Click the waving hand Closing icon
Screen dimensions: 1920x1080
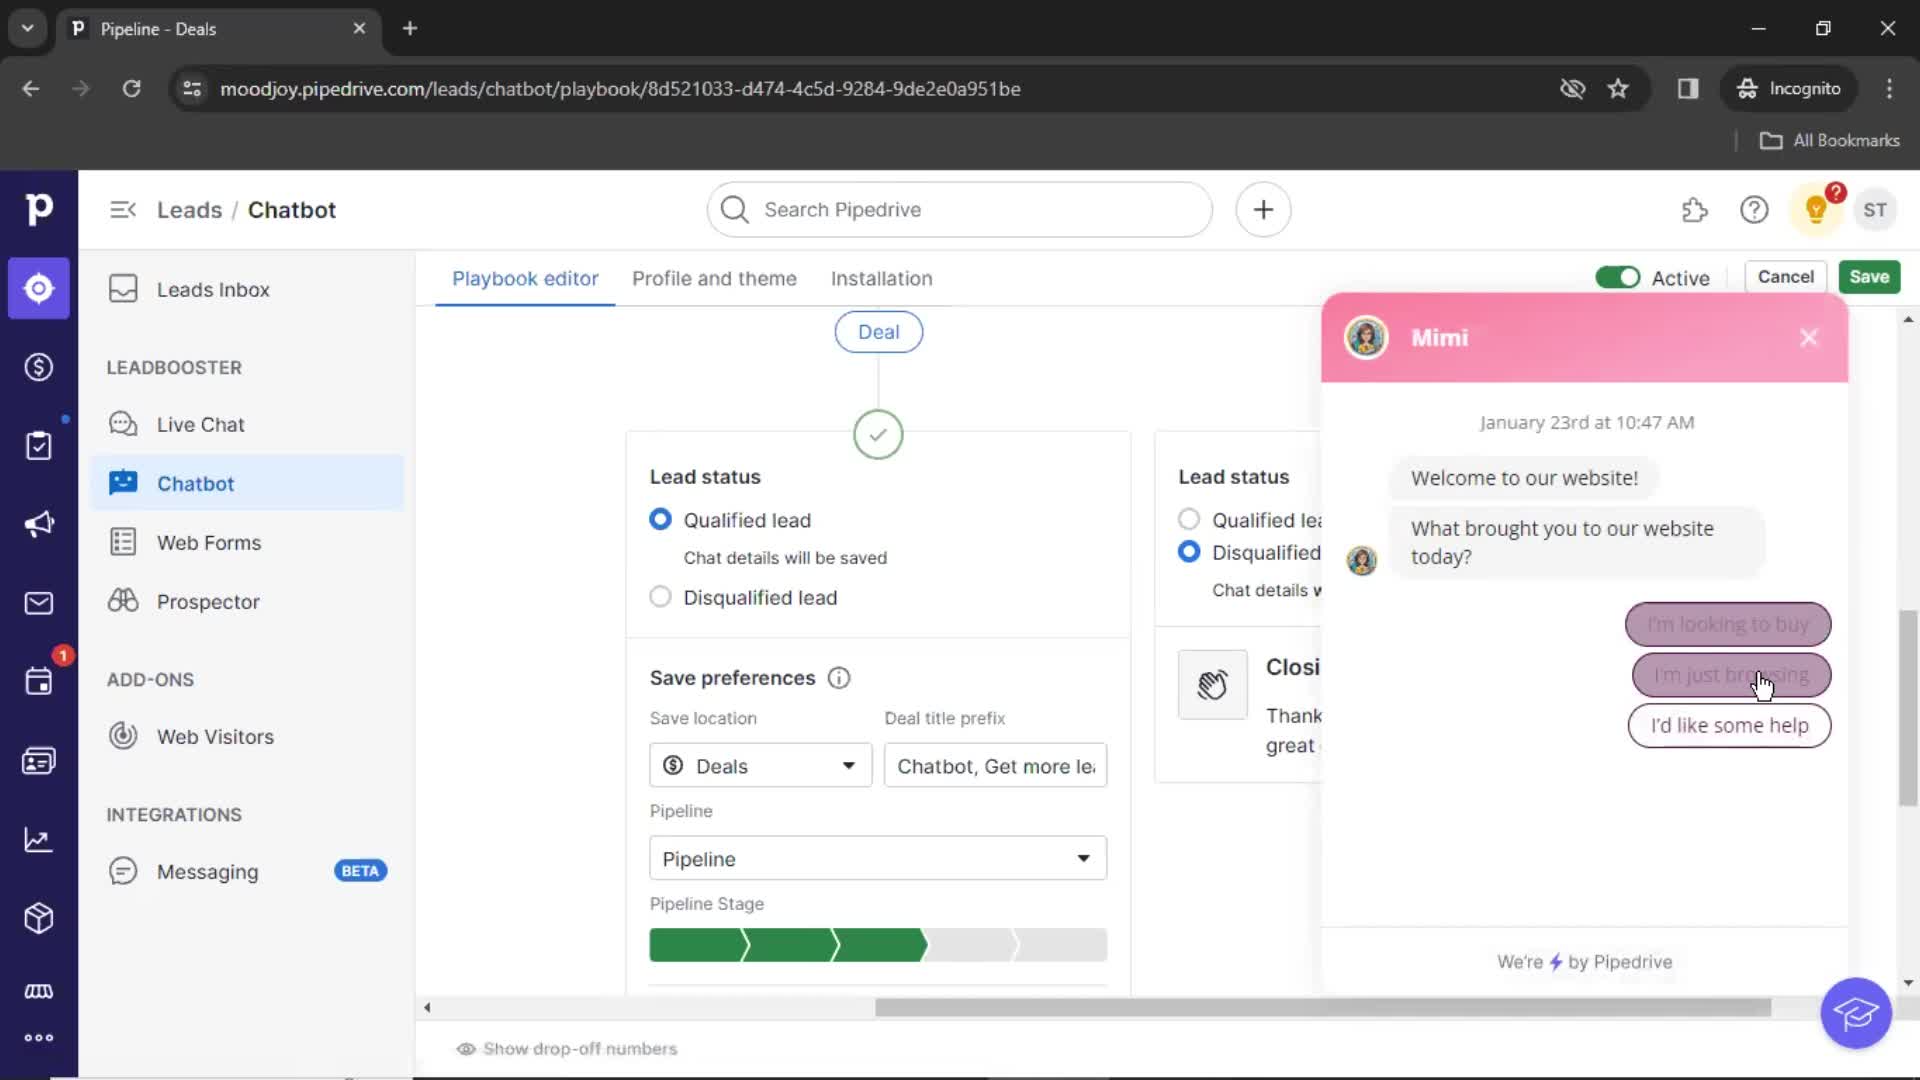pyautogui.click(x=1212, y=685)
